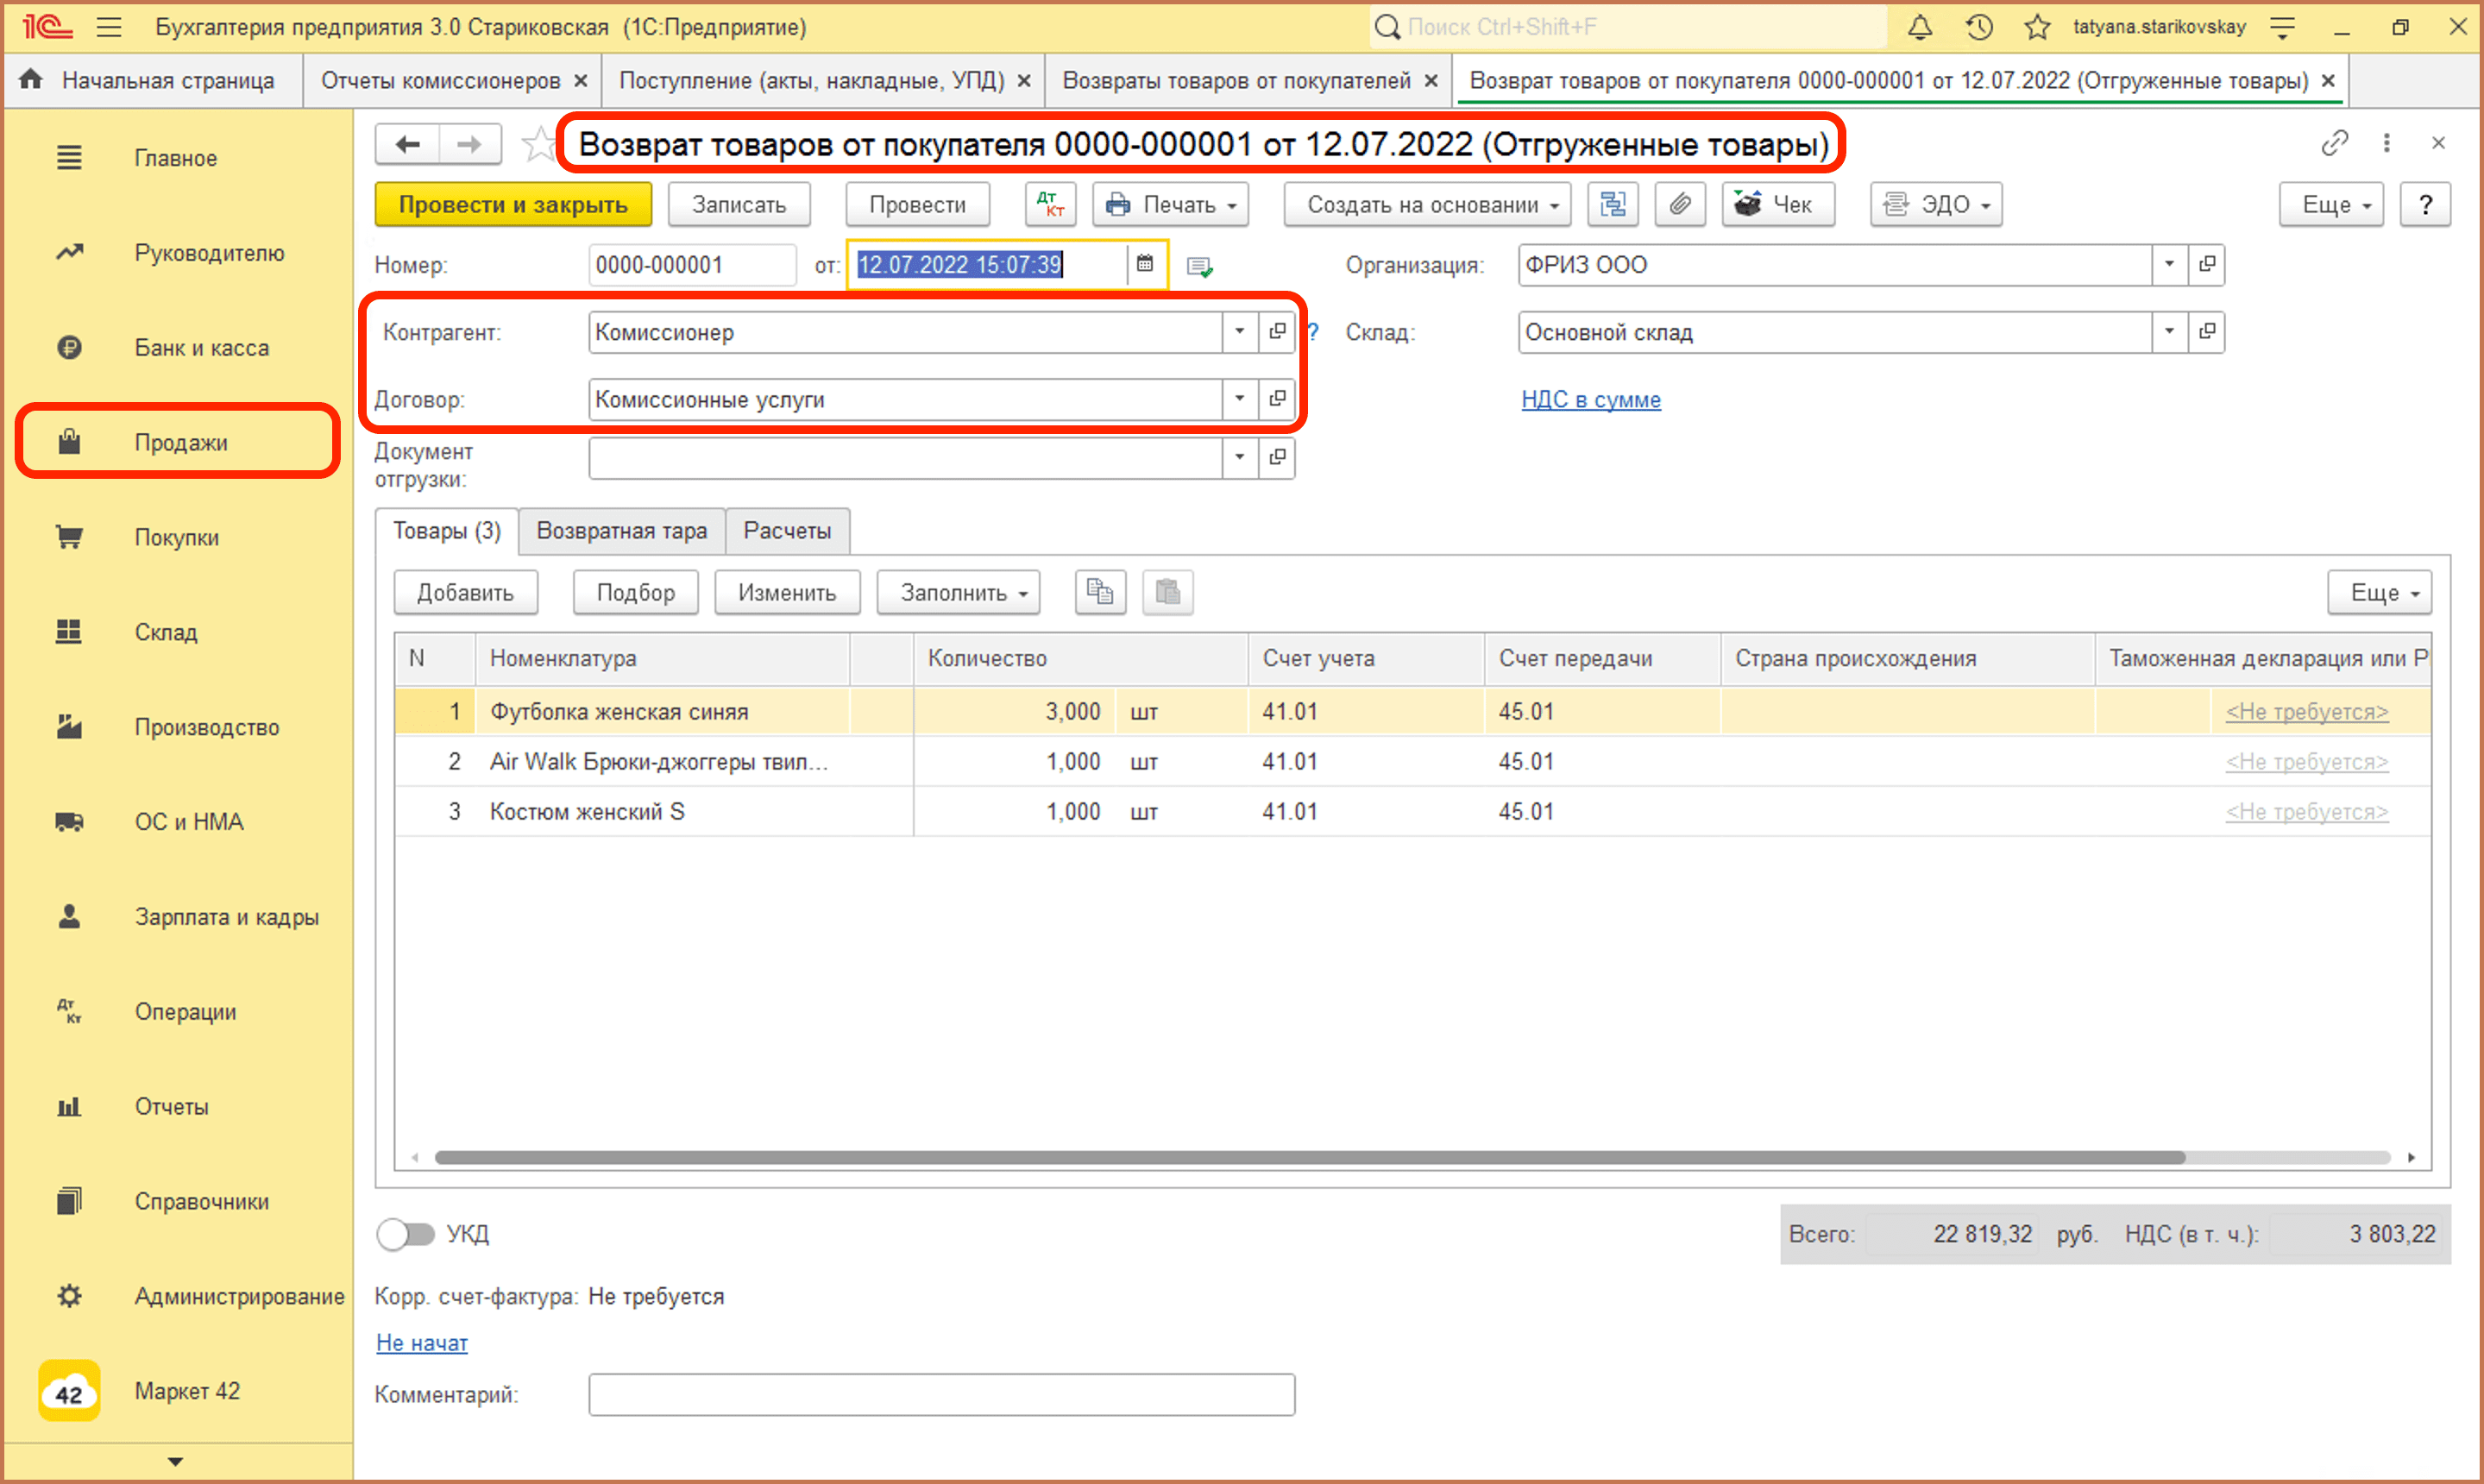Open top Еще menu
The image size is (2484, 1484).
(2331, 205)
